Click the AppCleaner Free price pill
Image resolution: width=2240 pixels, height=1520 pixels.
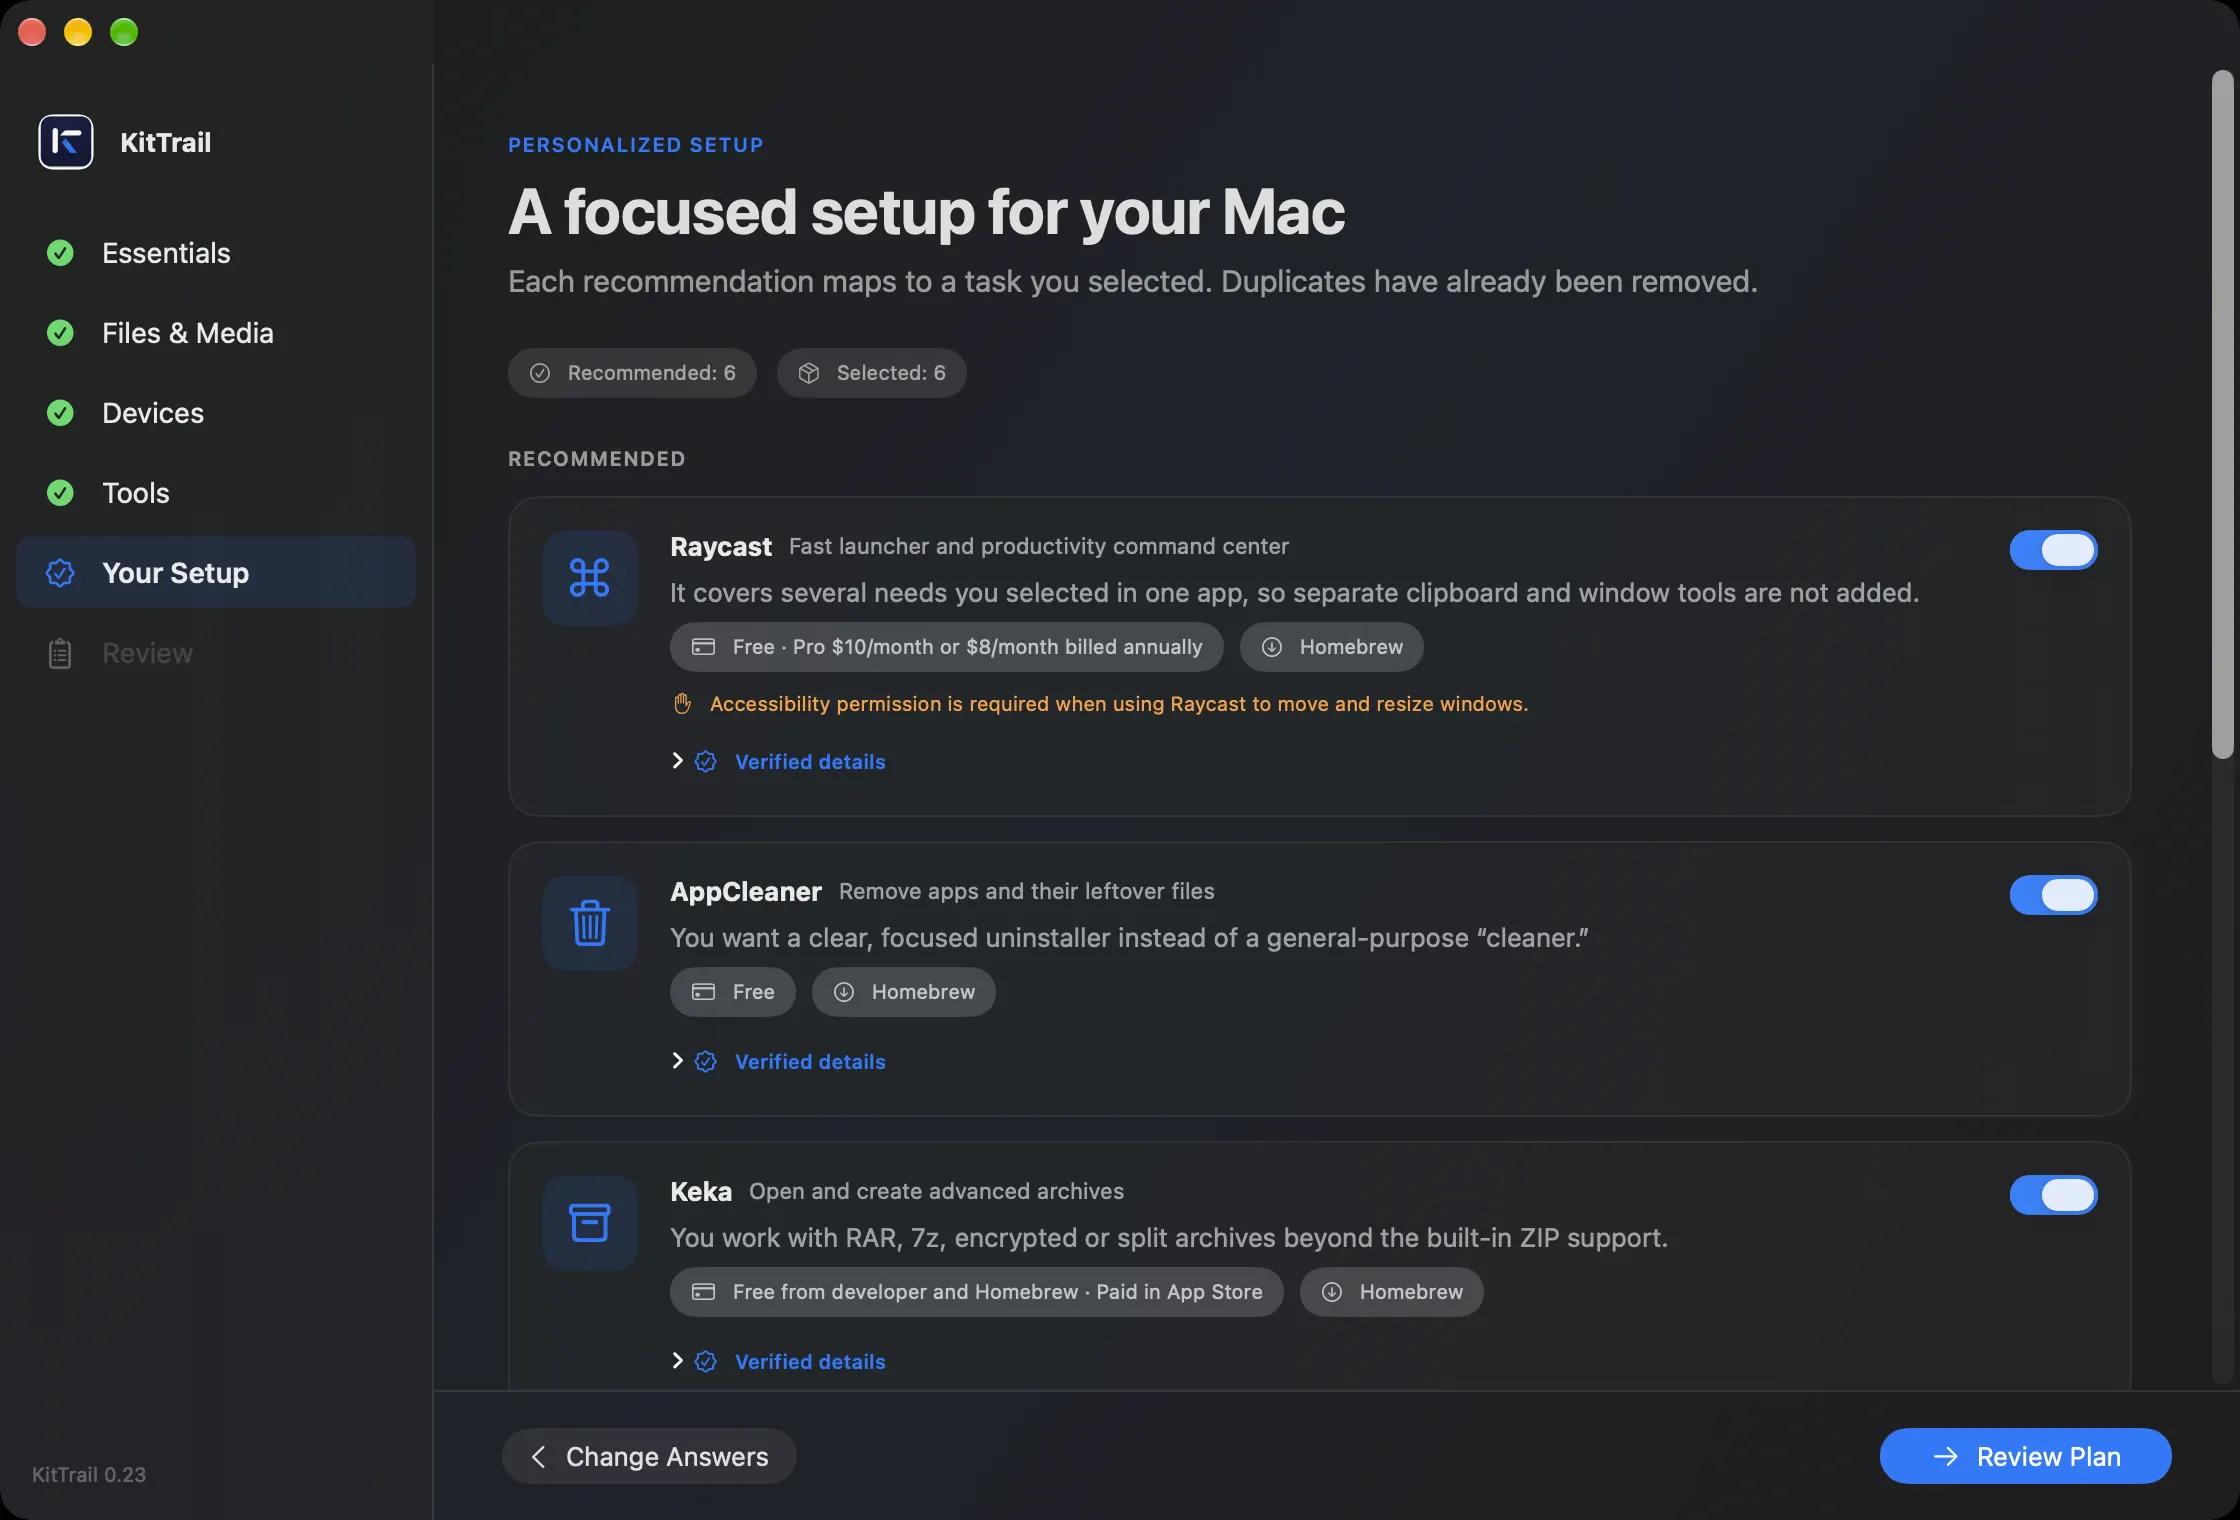click(732, 992)
